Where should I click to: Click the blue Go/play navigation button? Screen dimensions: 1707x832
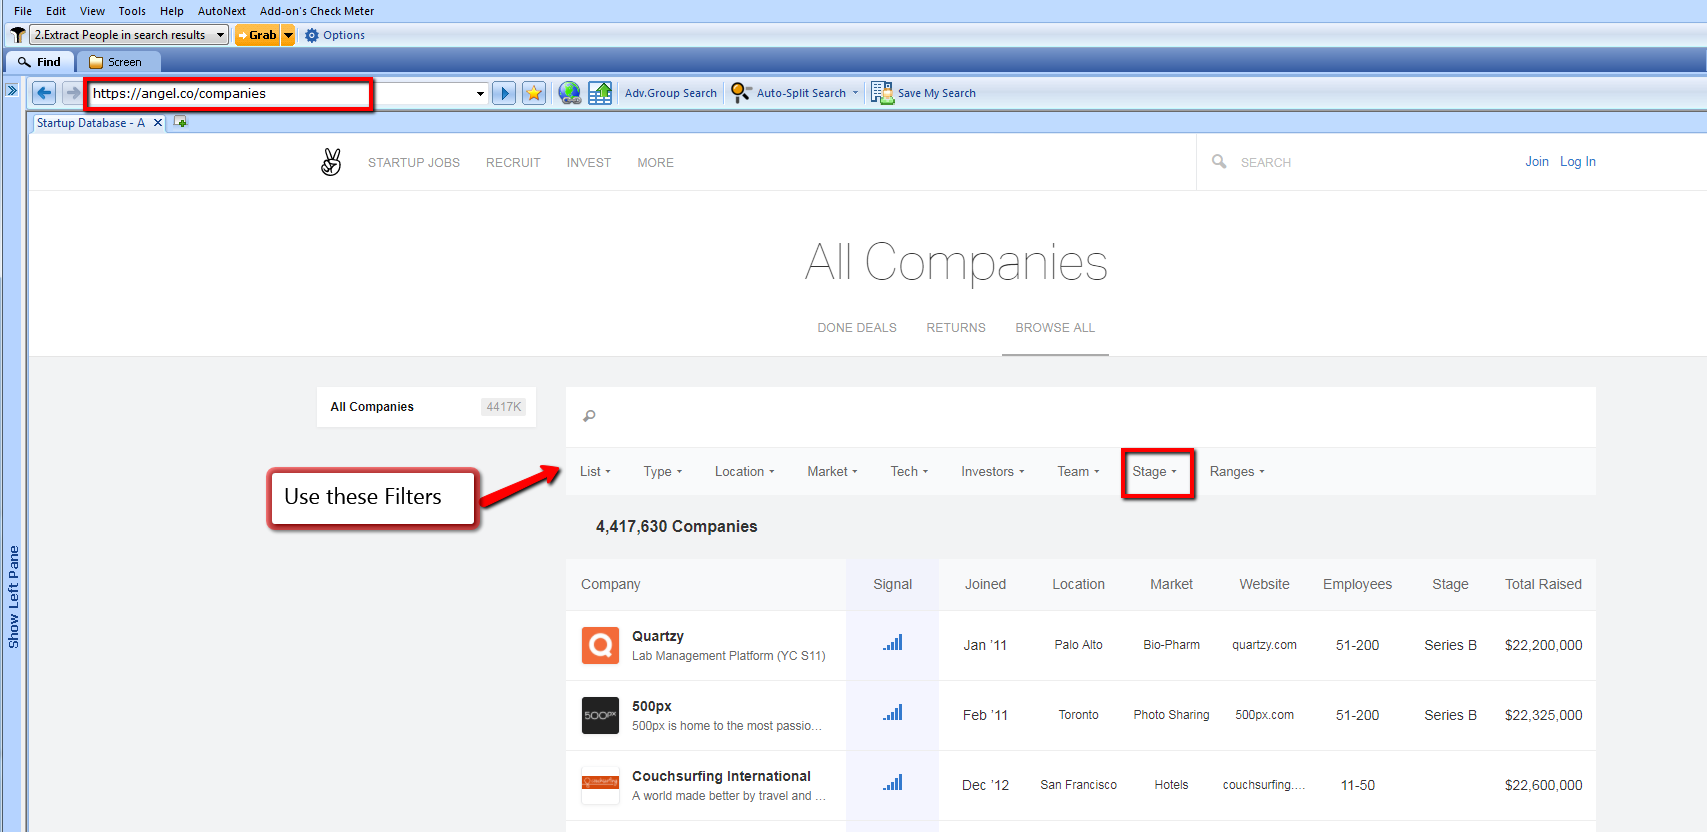(x=504, y=93)
